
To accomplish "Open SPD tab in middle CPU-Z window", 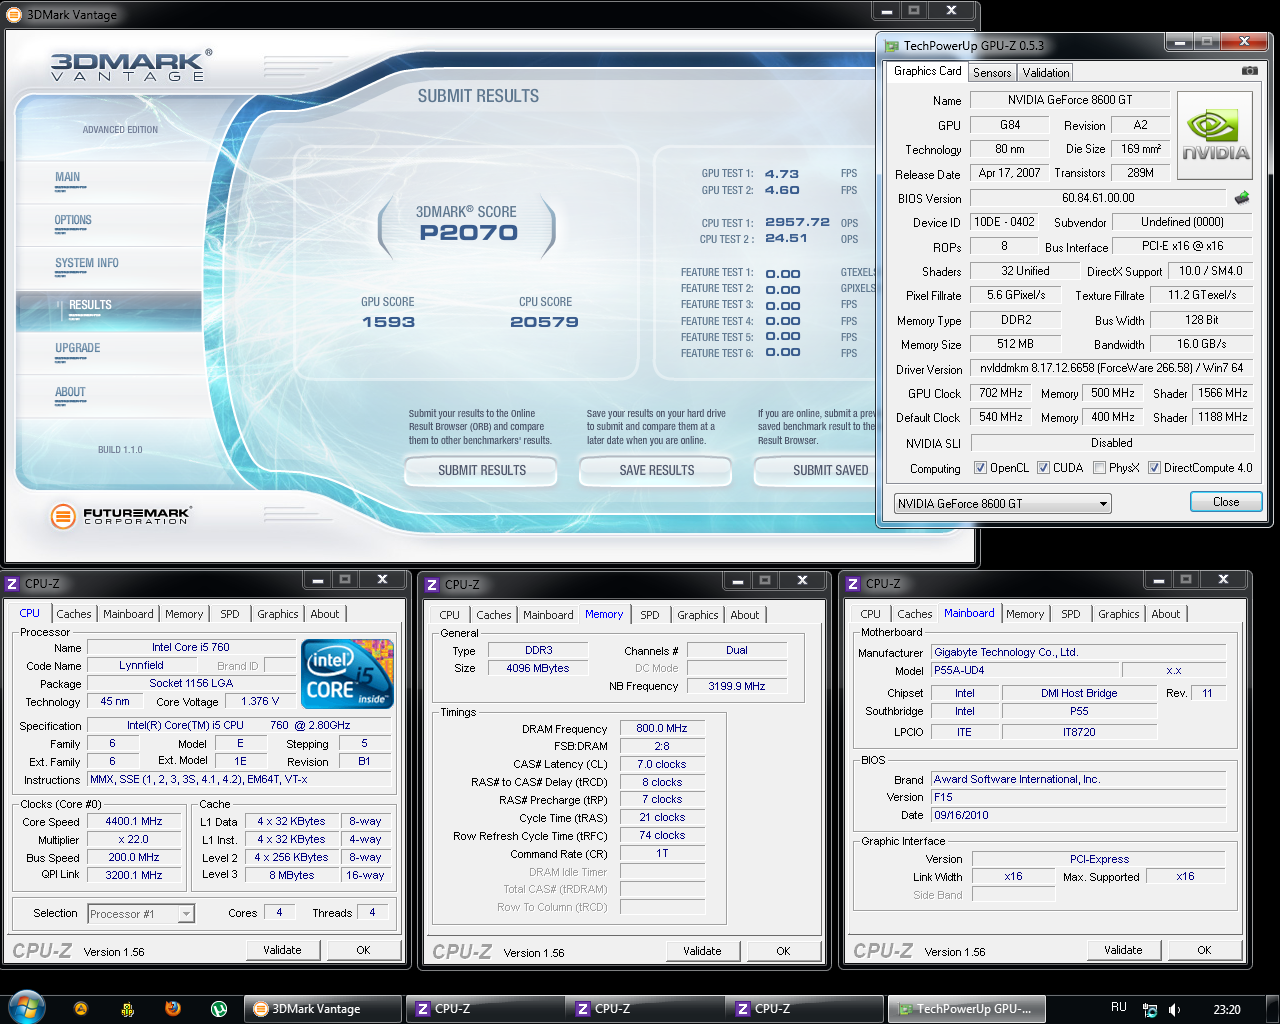I will 650,615.
